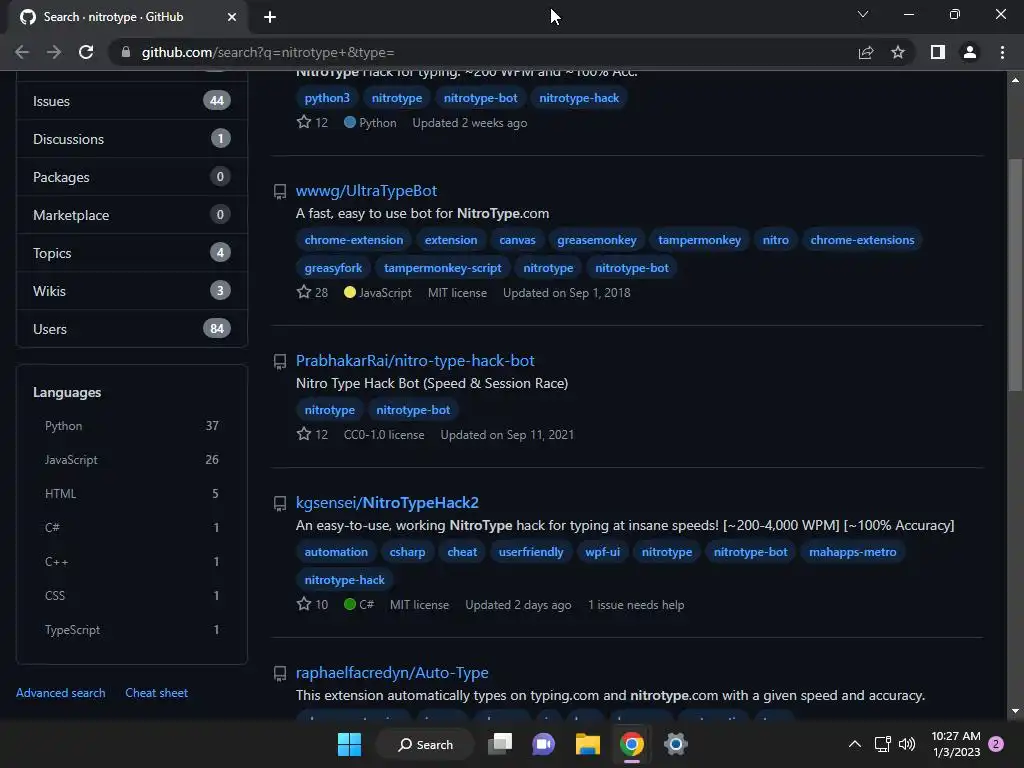Show hidden system tray icons
This screenshot has height=768, width=1024.
854,744
